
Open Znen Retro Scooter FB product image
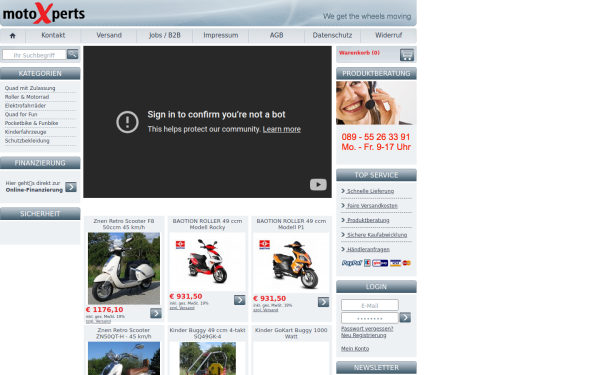pos(124,268)
